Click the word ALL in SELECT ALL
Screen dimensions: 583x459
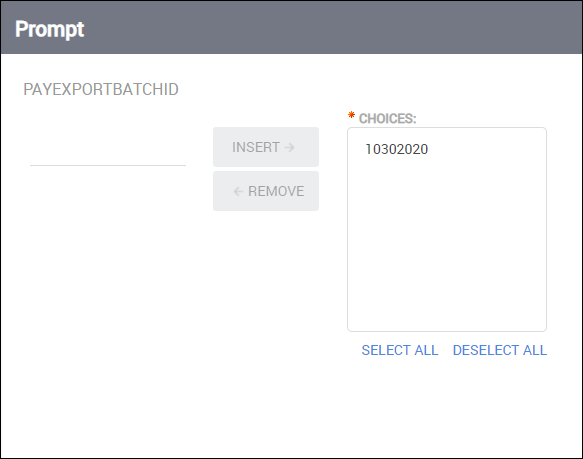coord(426,350)
